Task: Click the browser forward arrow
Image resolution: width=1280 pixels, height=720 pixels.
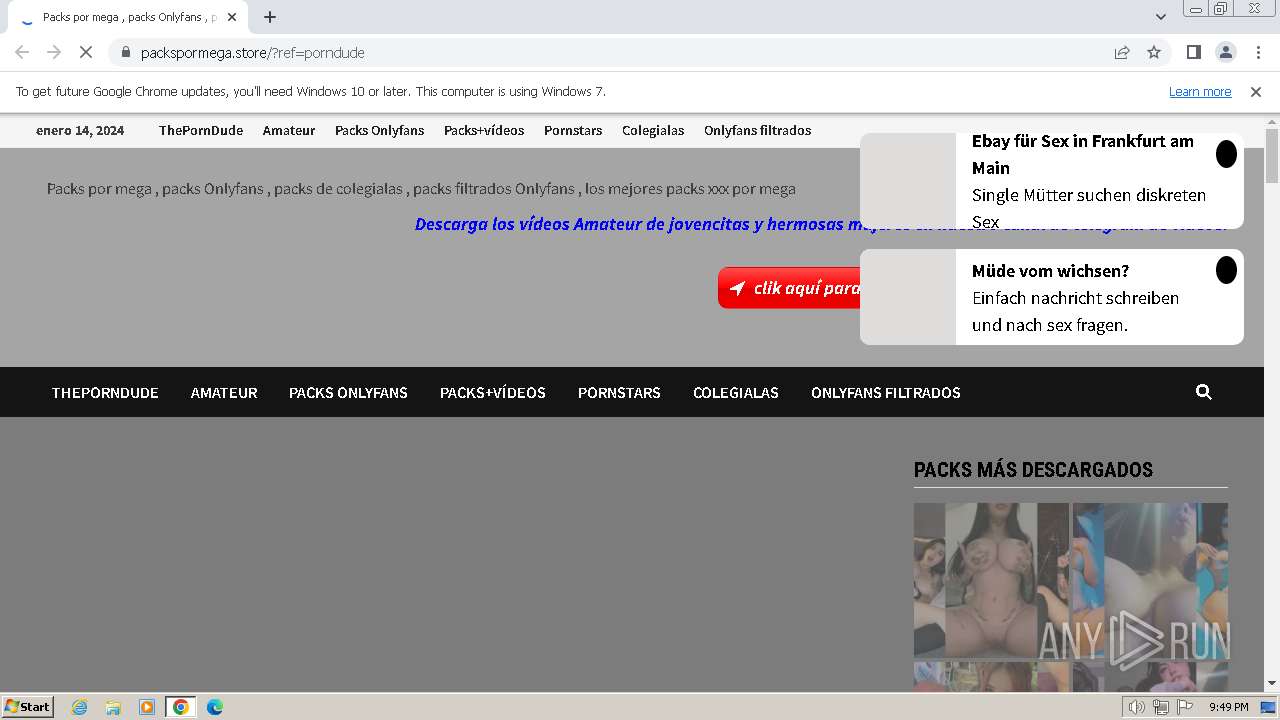Action: [54, 52]
